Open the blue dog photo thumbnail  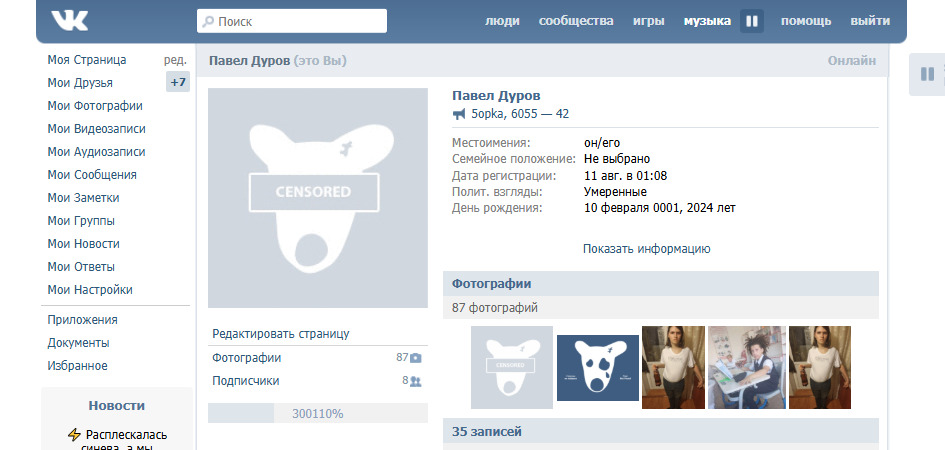pos(598,367)
